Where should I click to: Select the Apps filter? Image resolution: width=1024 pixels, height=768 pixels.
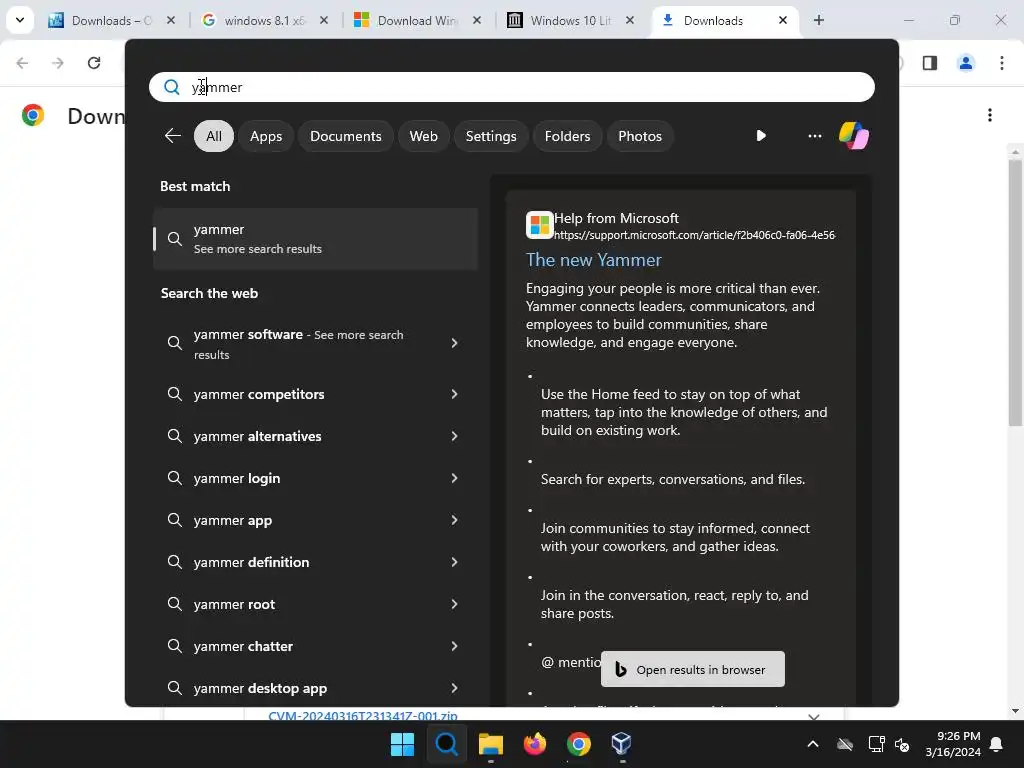(266, 136)
